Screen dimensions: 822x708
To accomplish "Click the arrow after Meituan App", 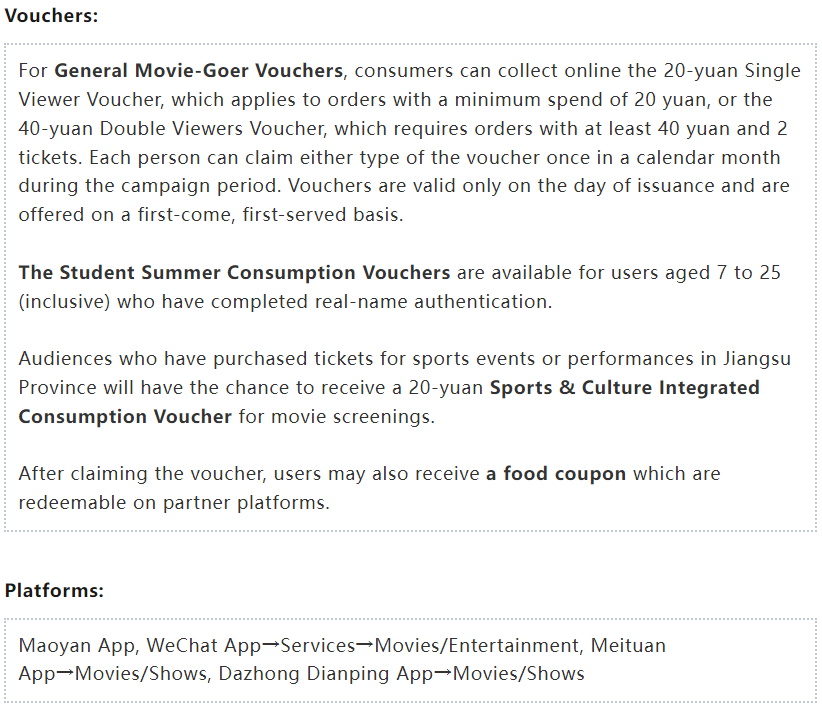I will 65,673.
